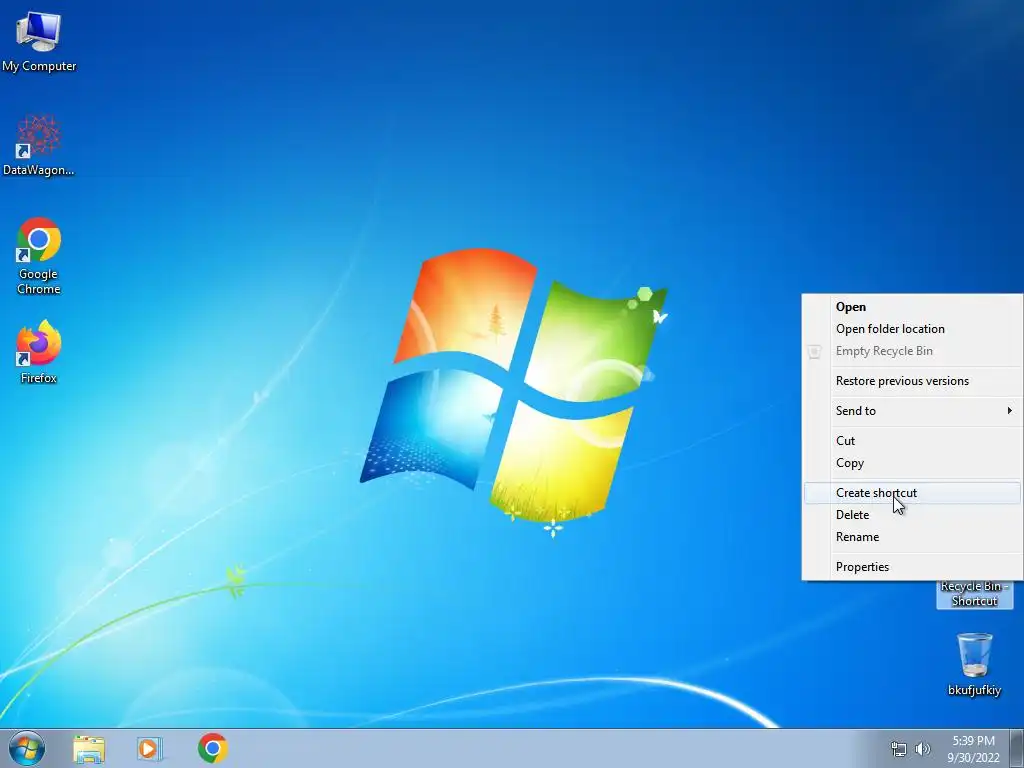Click the network tray icon
This screenshot has width=1024, height=768.
[x=899, y=749]
